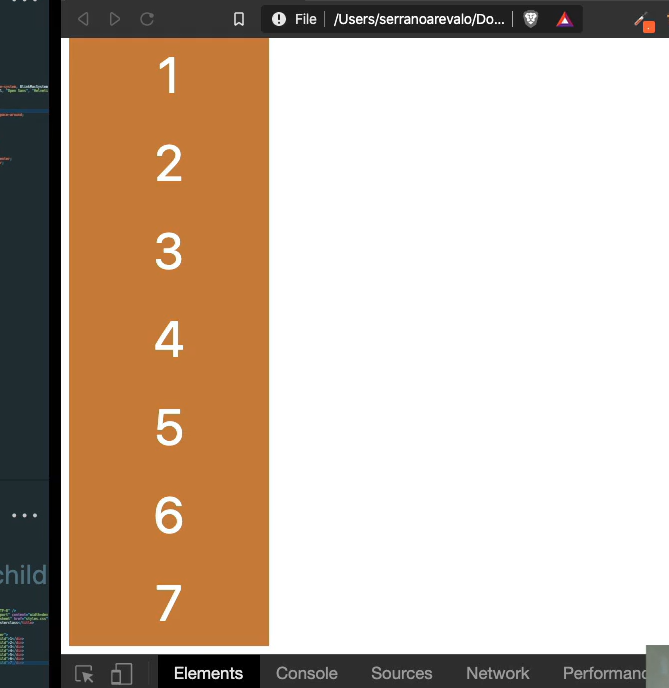
Task: Open Brave Rewards triangle icon
Action: [565, 19]
